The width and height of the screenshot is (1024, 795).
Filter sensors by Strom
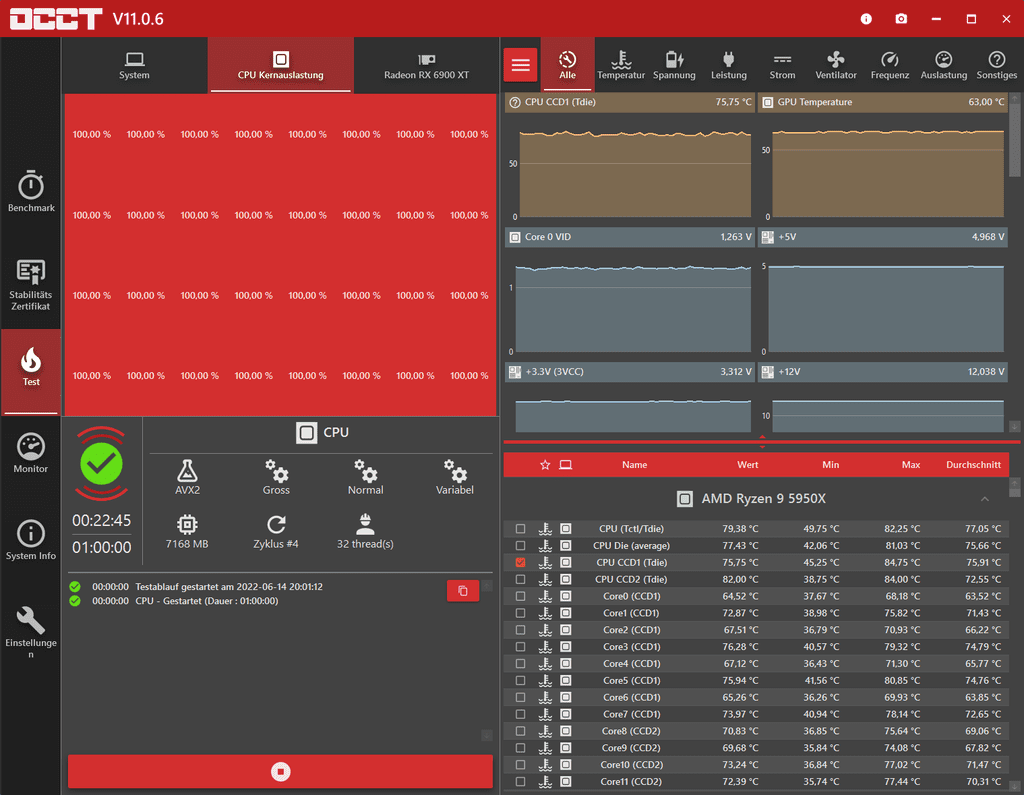pyautogui.click(x=782, y=65)
